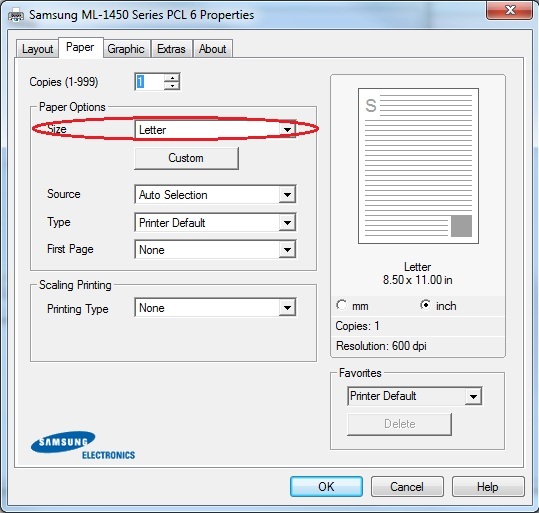Select the mm unit radio button

click(x=341, y=305)
